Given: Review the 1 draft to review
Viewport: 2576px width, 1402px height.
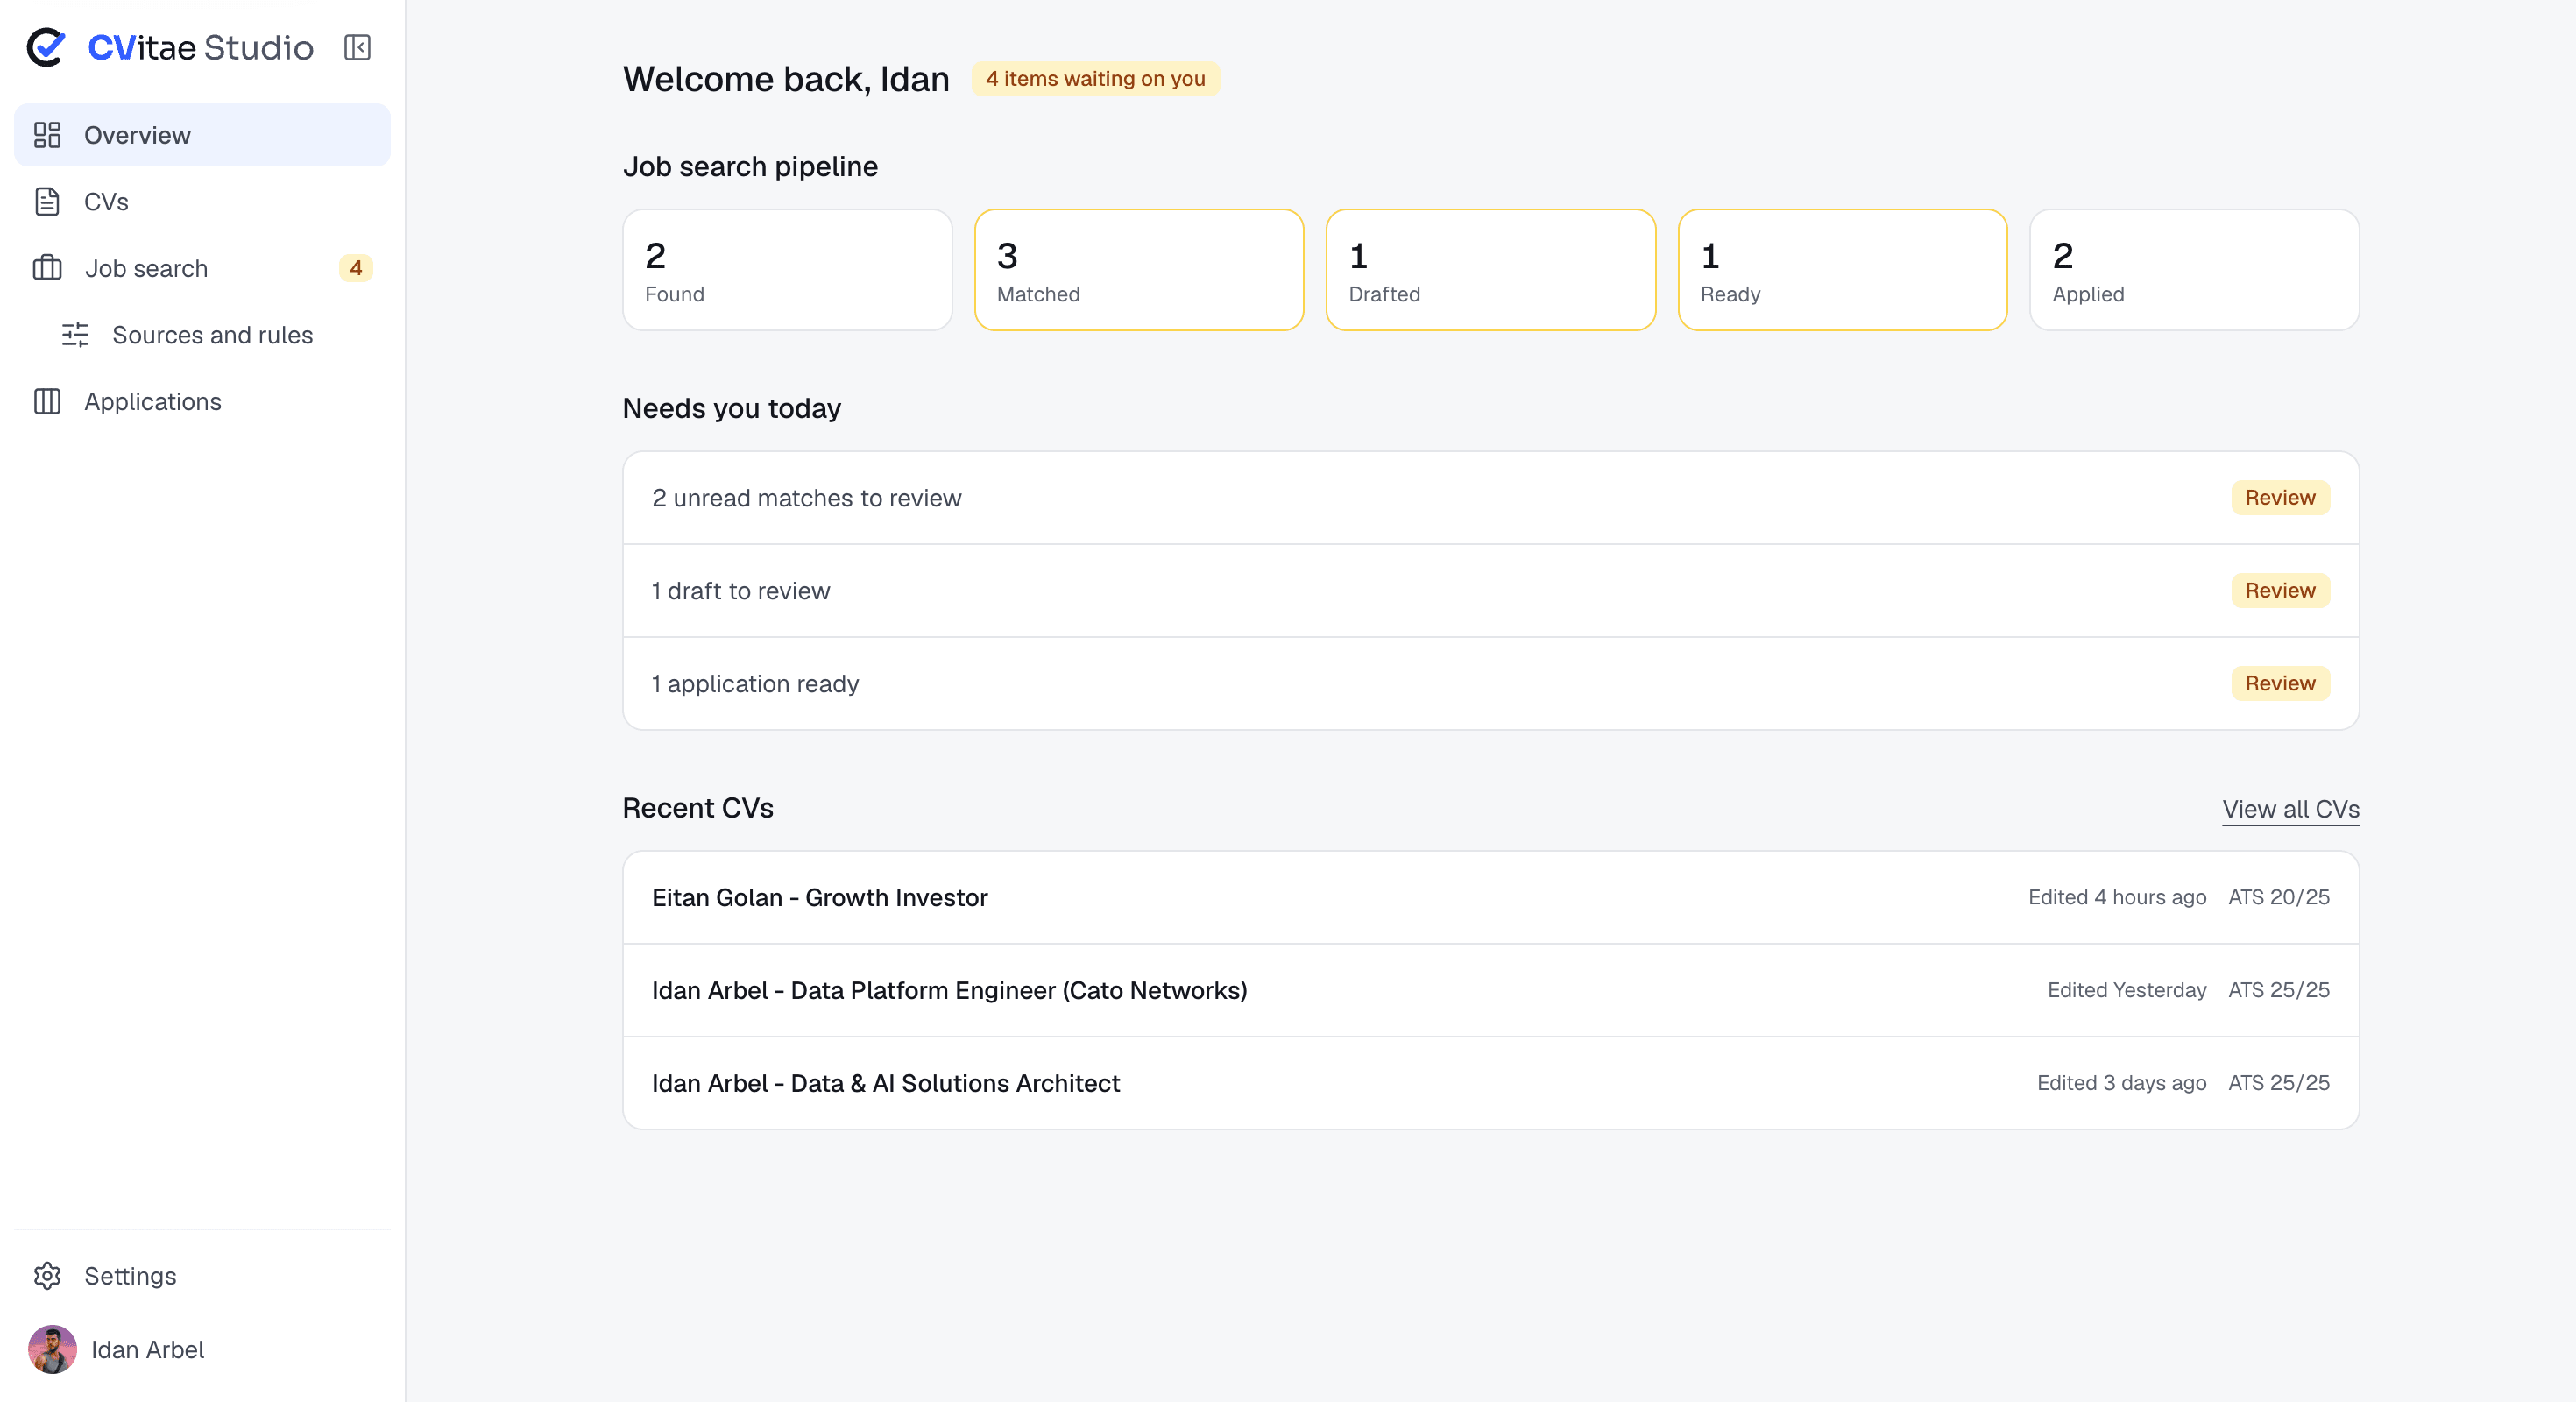Looking at the screenshot, I should coord(2280,591).
